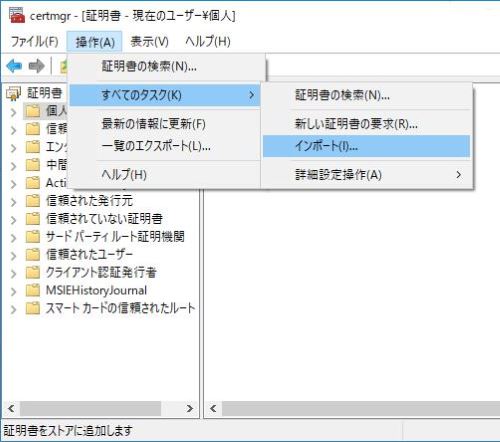Image resolution: width=500 pixels, height=442 pixels.
Task: Open the 表示(V) menu
Action: (x=149, y=42)
